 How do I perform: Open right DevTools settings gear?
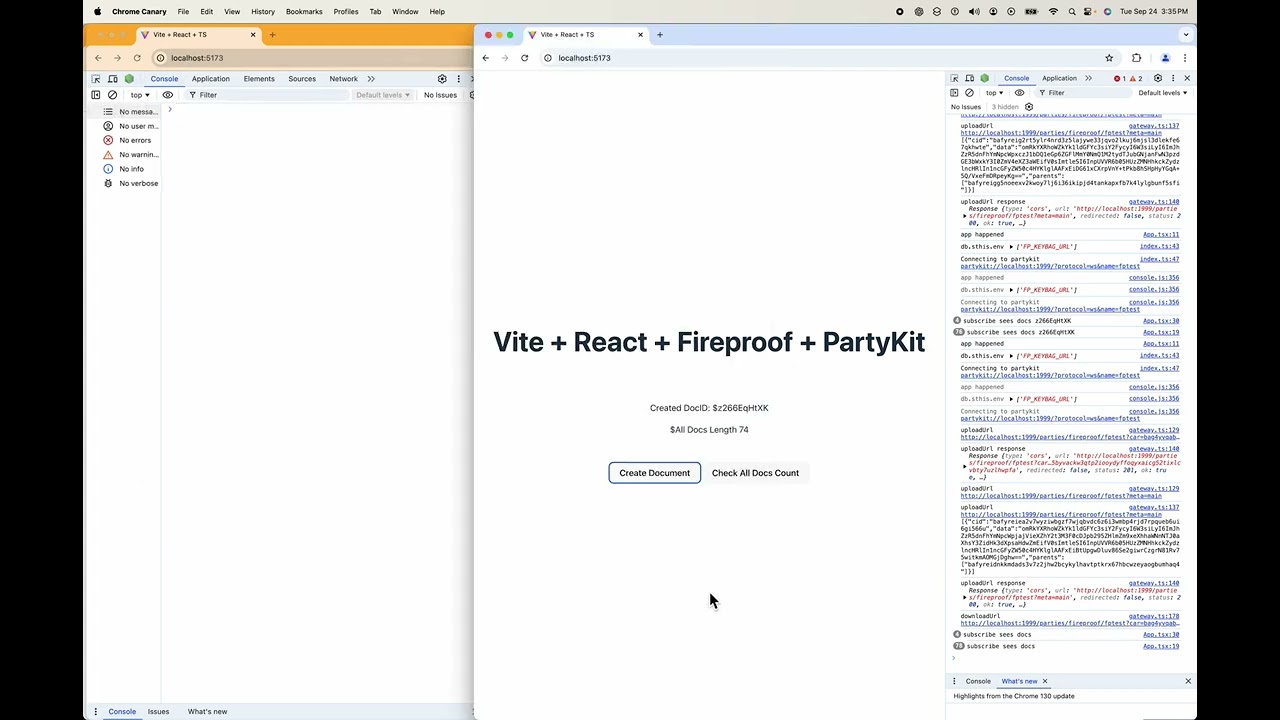[1158, 78]
